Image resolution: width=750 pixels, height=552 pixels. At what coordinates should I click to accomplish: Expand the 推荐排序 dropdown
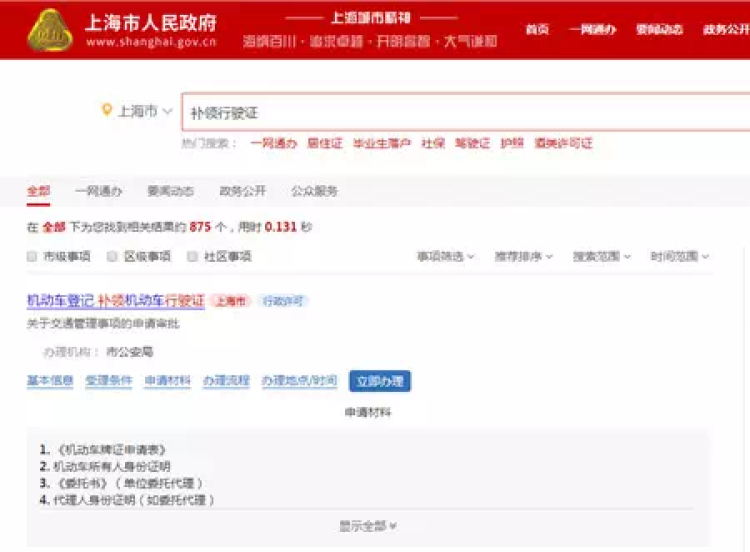(x=523, y=256)
